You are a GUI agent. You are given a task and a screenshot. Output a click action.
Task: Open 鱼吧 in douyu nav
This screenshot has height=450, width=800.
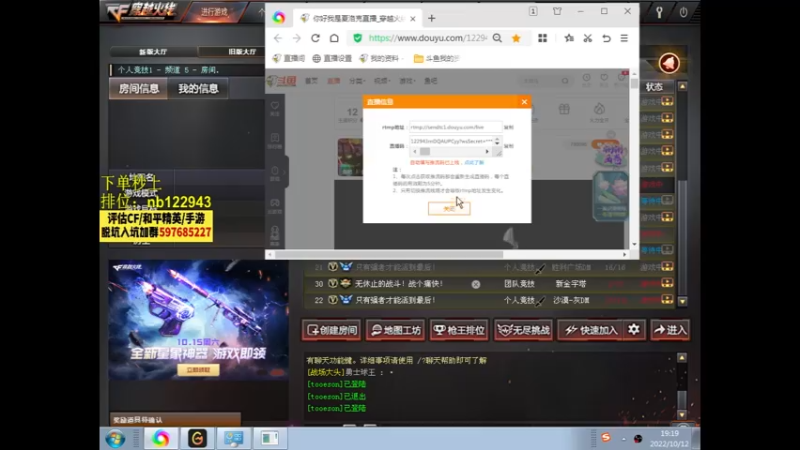click(x=431, y=81)
